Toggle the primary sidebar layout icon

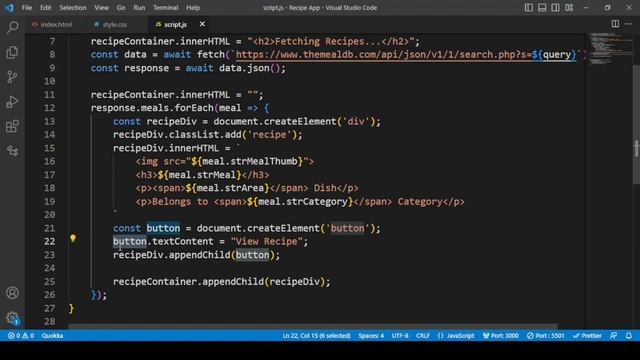coord(529,7)
